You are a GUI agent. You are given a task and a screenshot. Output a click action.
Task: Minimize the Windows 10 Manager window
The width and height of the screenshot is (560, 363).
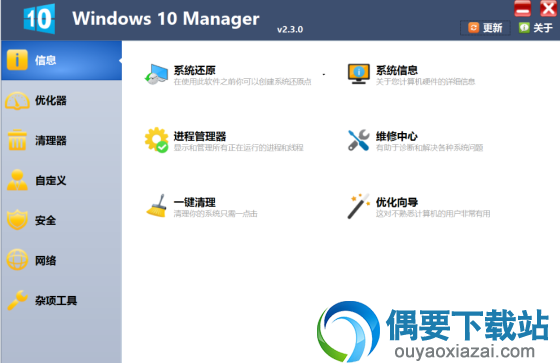click(522, 9)
